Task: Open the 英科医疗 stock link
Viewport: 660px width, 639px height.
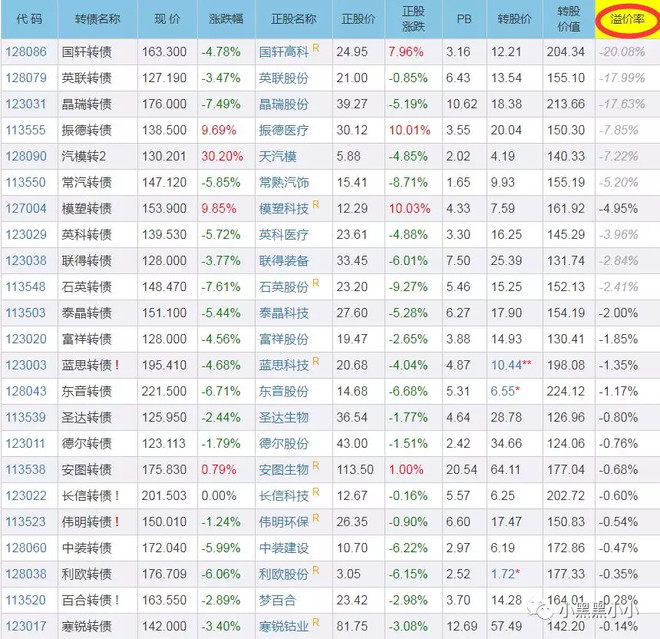Action: coord(284,234)
